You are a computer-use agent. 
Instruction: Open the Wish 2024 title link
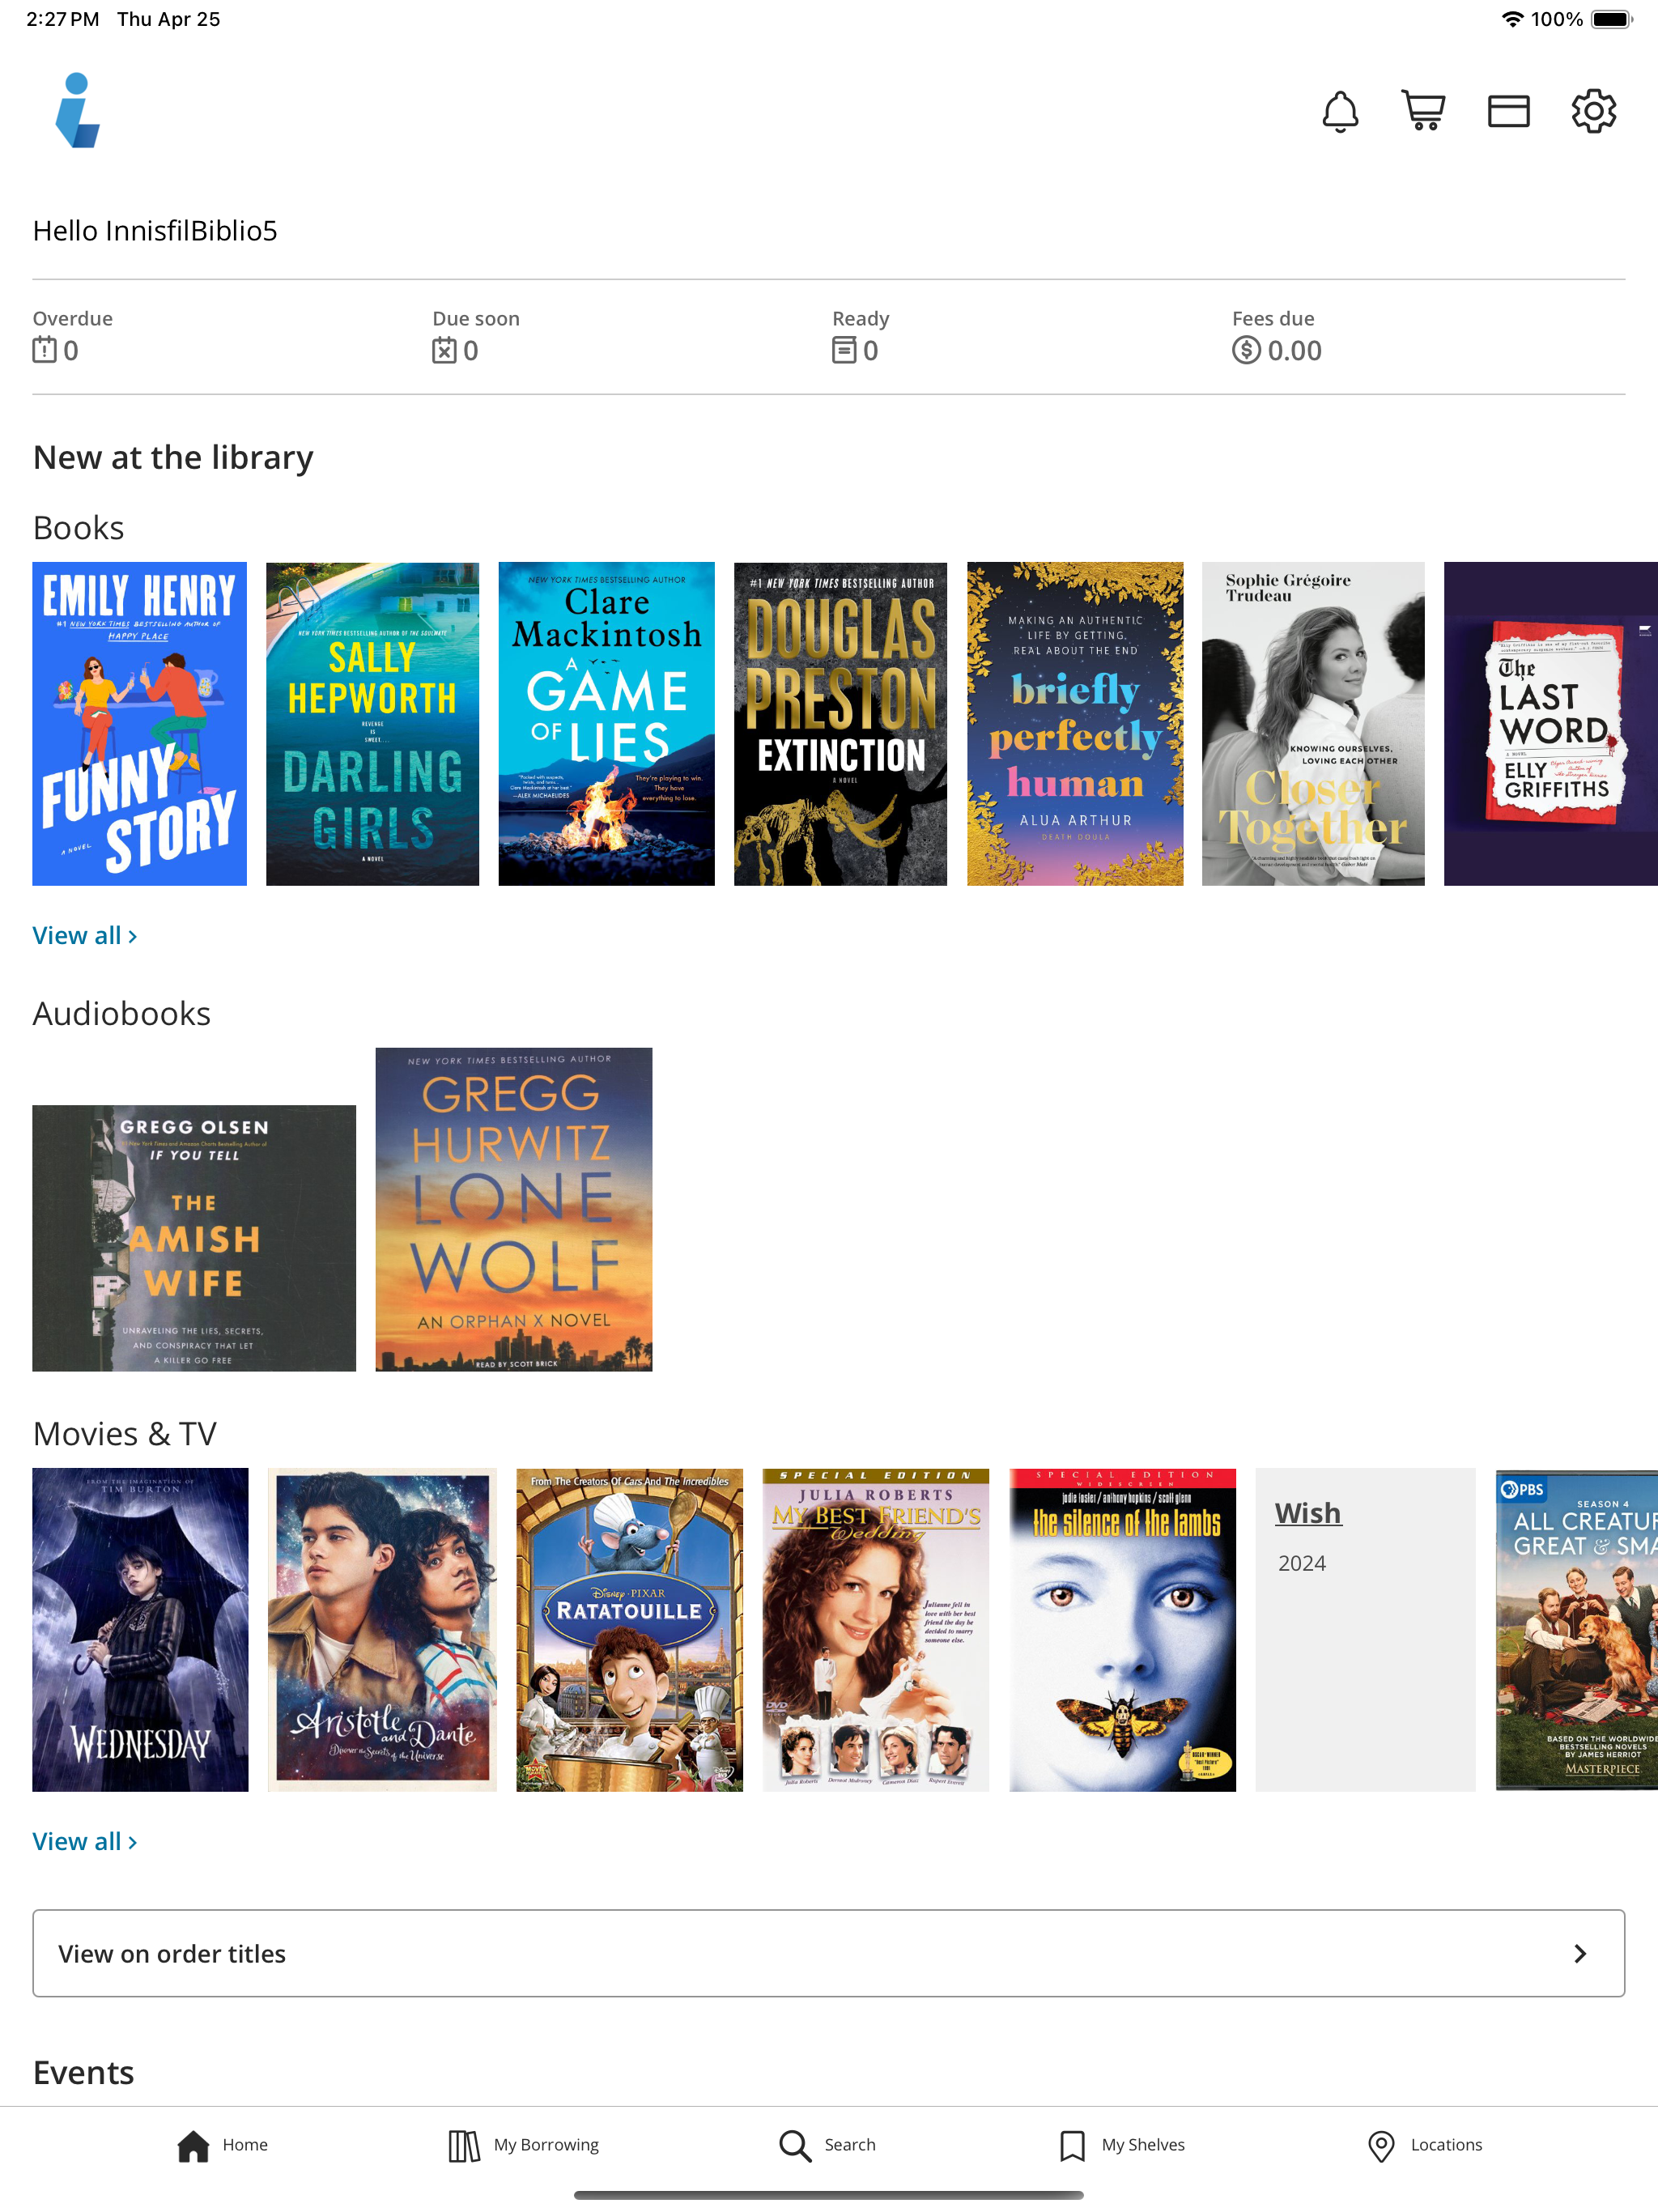[x=1307, y=1513]
